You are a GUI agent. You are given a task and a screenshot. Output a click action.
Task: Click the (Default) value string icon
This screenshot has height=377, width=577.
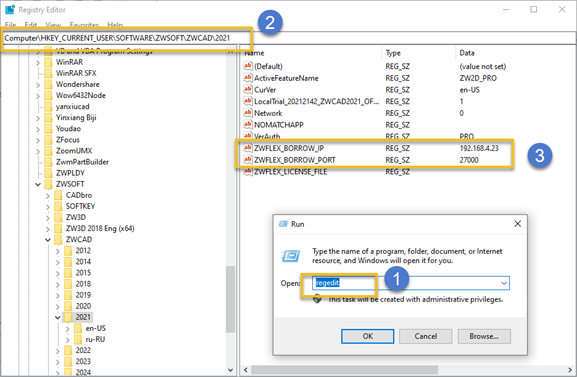point(248,66)
